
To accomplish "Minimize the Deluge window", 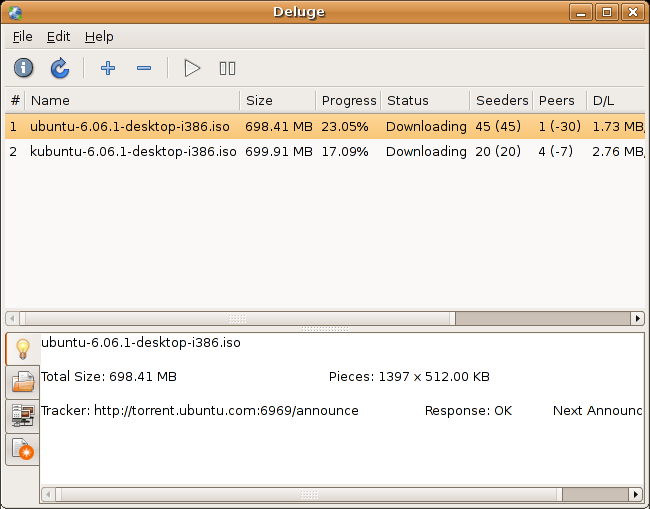I will pos(581,12).
